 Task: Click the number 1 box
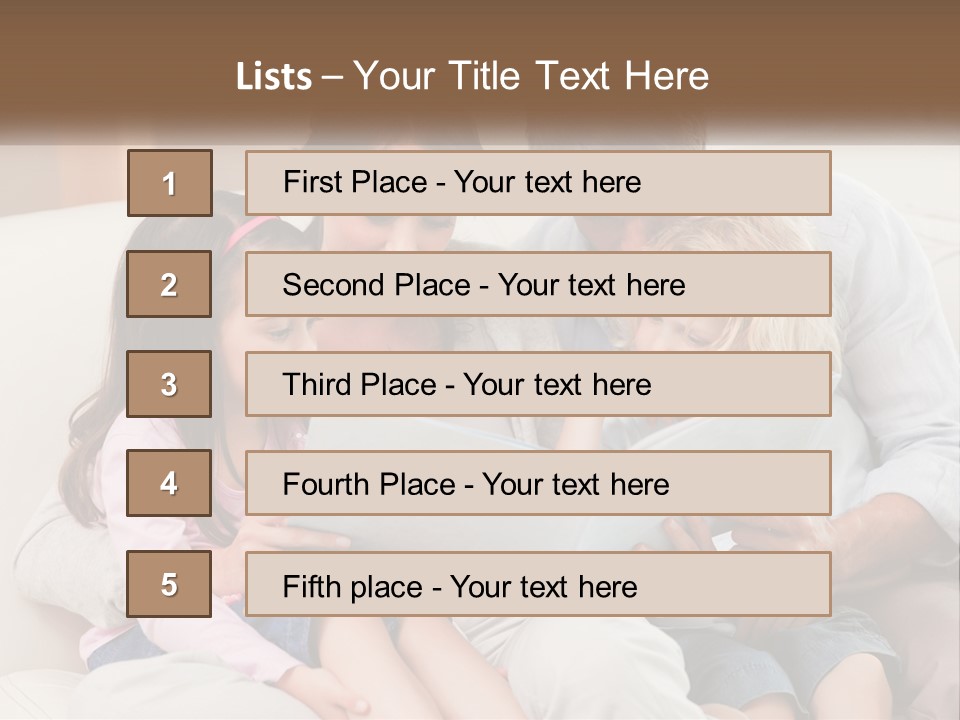click(x=169, y=183)
